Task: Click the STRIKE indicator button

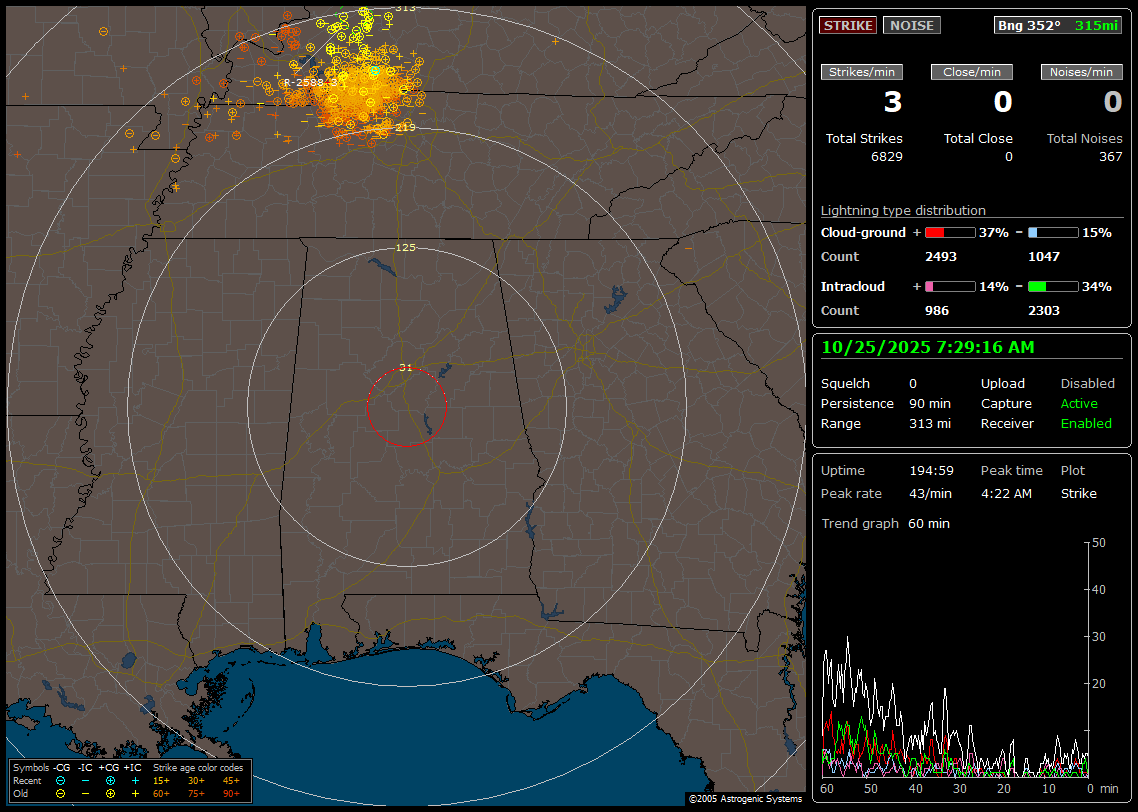Action: pyautogui.click(x=848, y=25)
